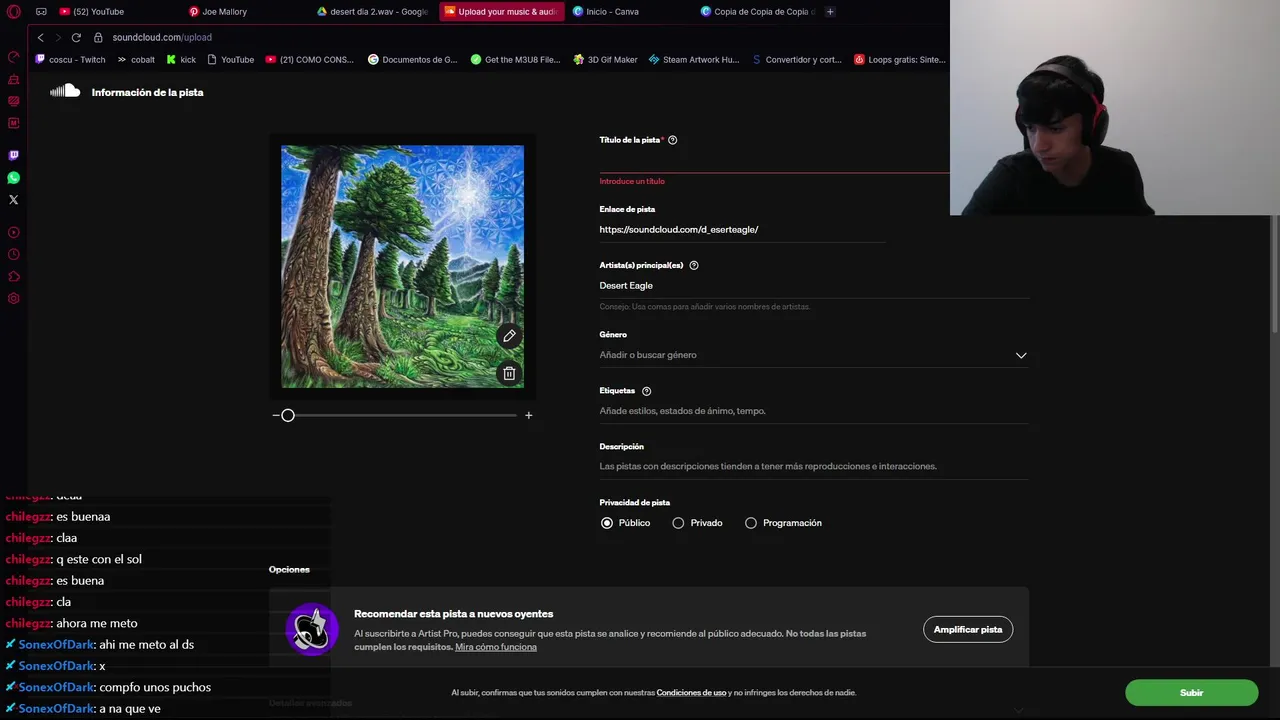Image resolution: width=1280 pixels, height=720 pixels.
Task: Open the Loops gratis: Sinte... bookmark
Action: tap(900, 59)
